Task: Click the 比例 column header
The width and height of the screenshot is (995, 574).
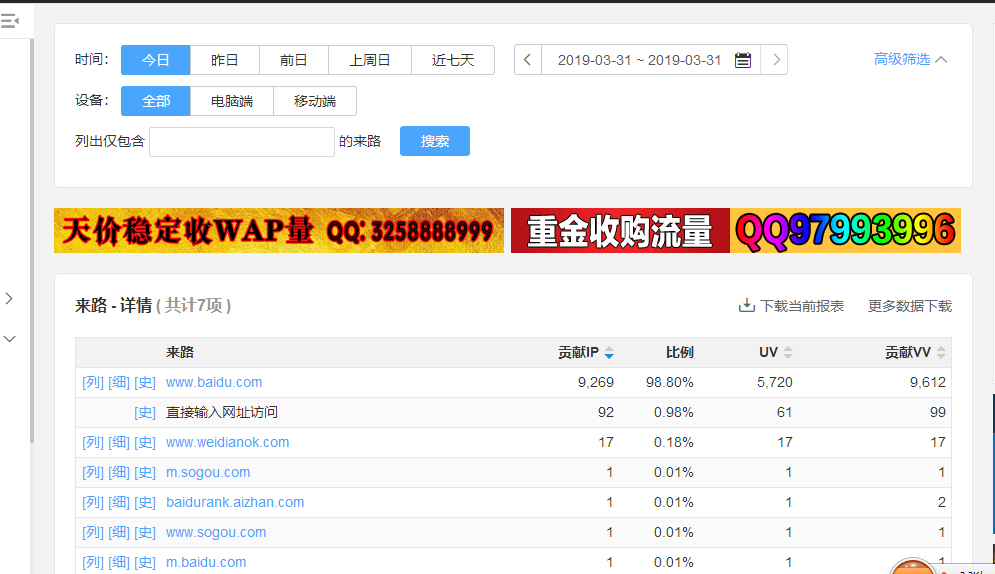Action: [x=680, y=353]
